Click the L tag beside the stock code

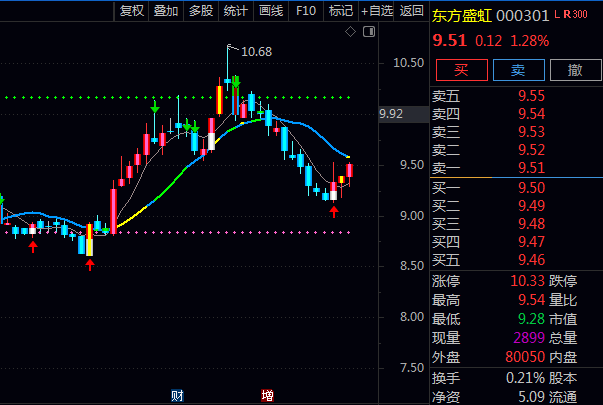(557, 14)
